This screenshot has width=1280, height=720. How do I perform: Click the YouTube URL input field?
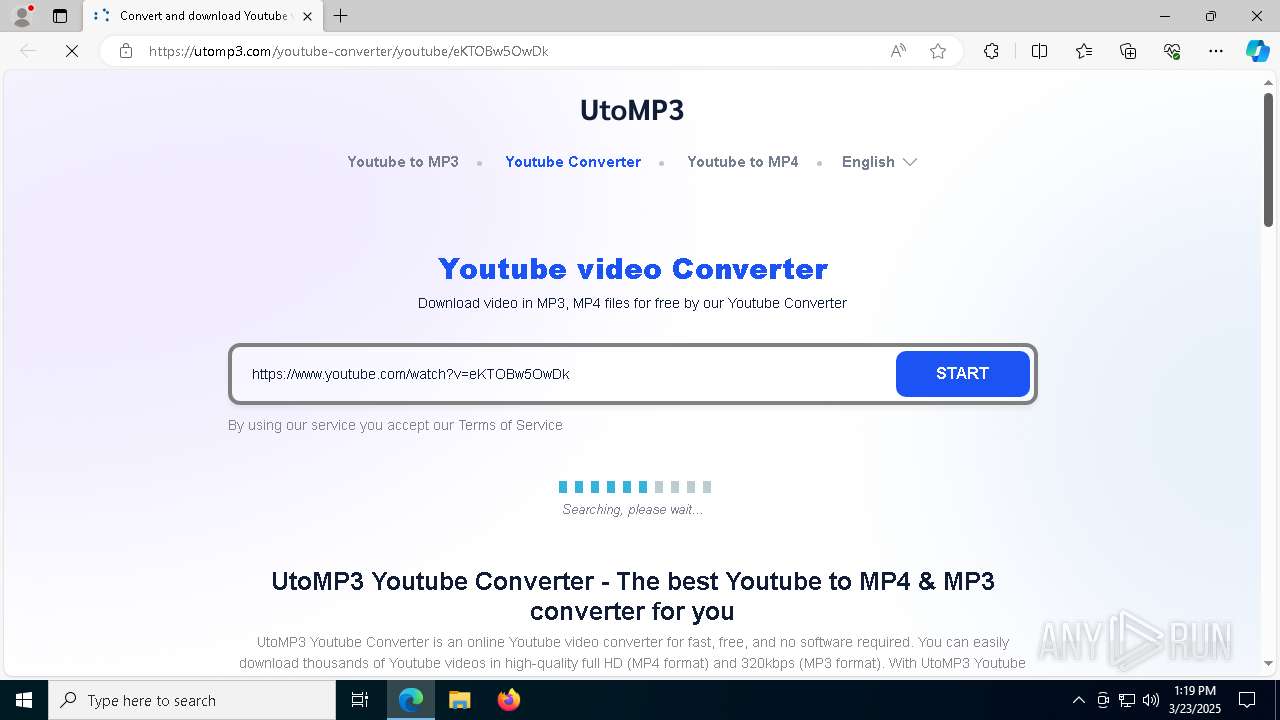(565, 374)
